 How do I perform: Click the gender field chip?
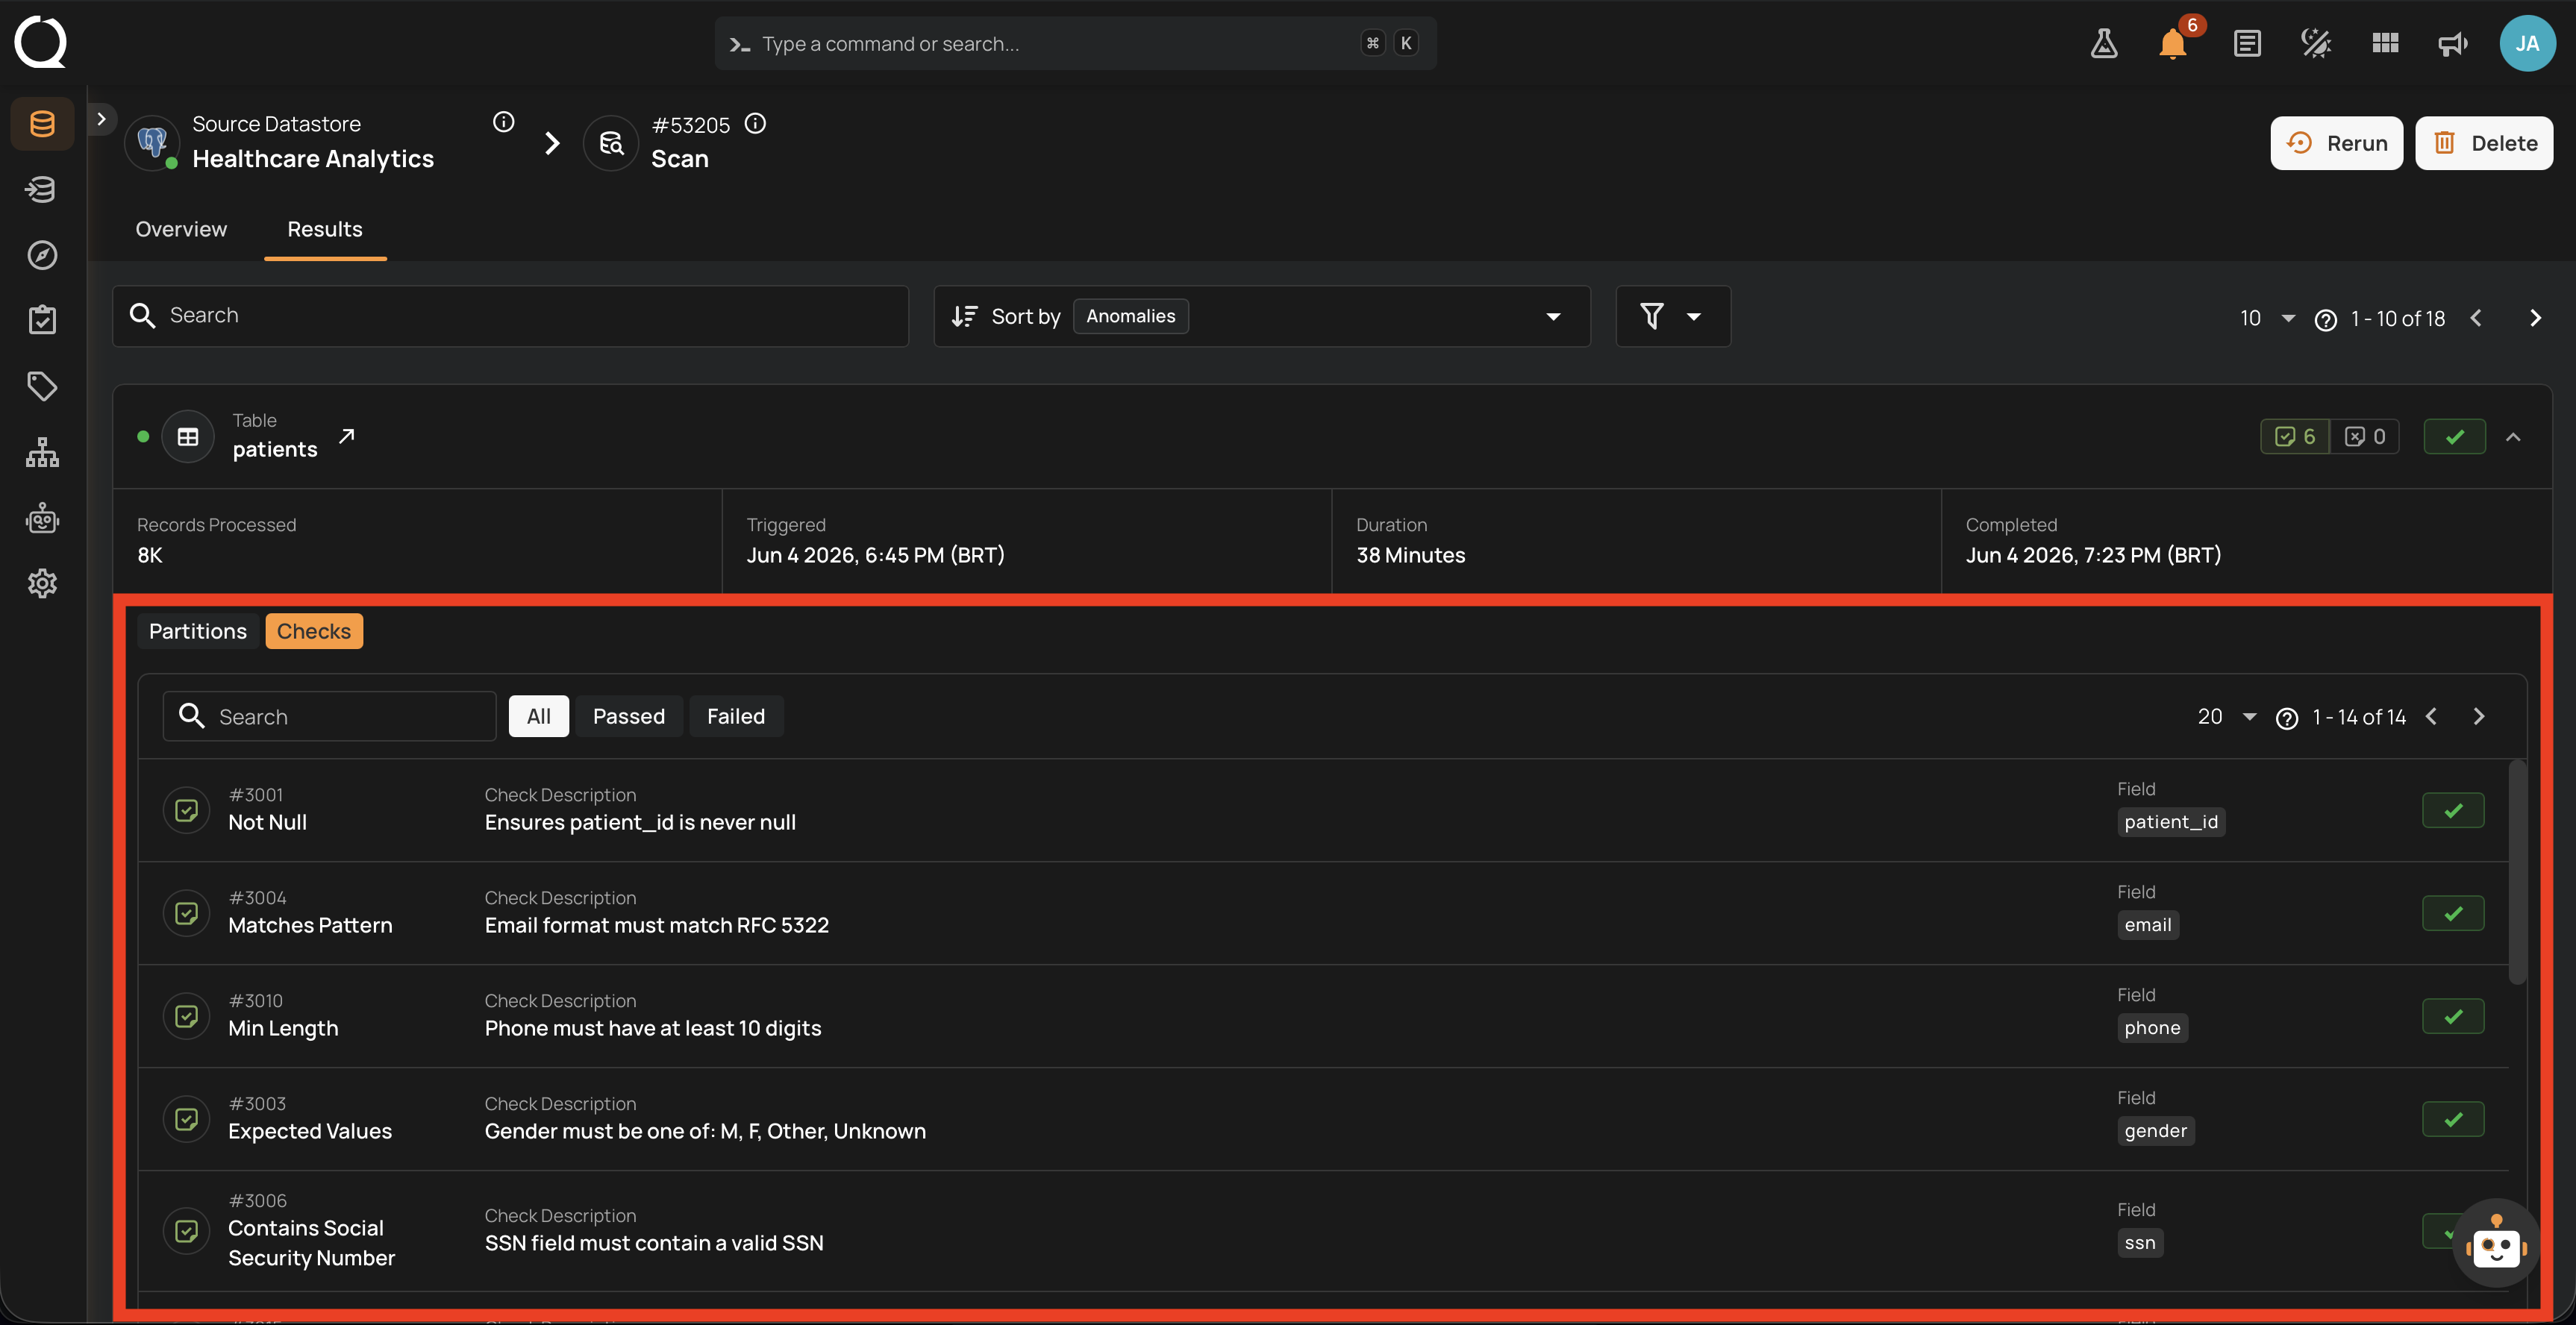pyautogui.click(x=2156, y=1131)
